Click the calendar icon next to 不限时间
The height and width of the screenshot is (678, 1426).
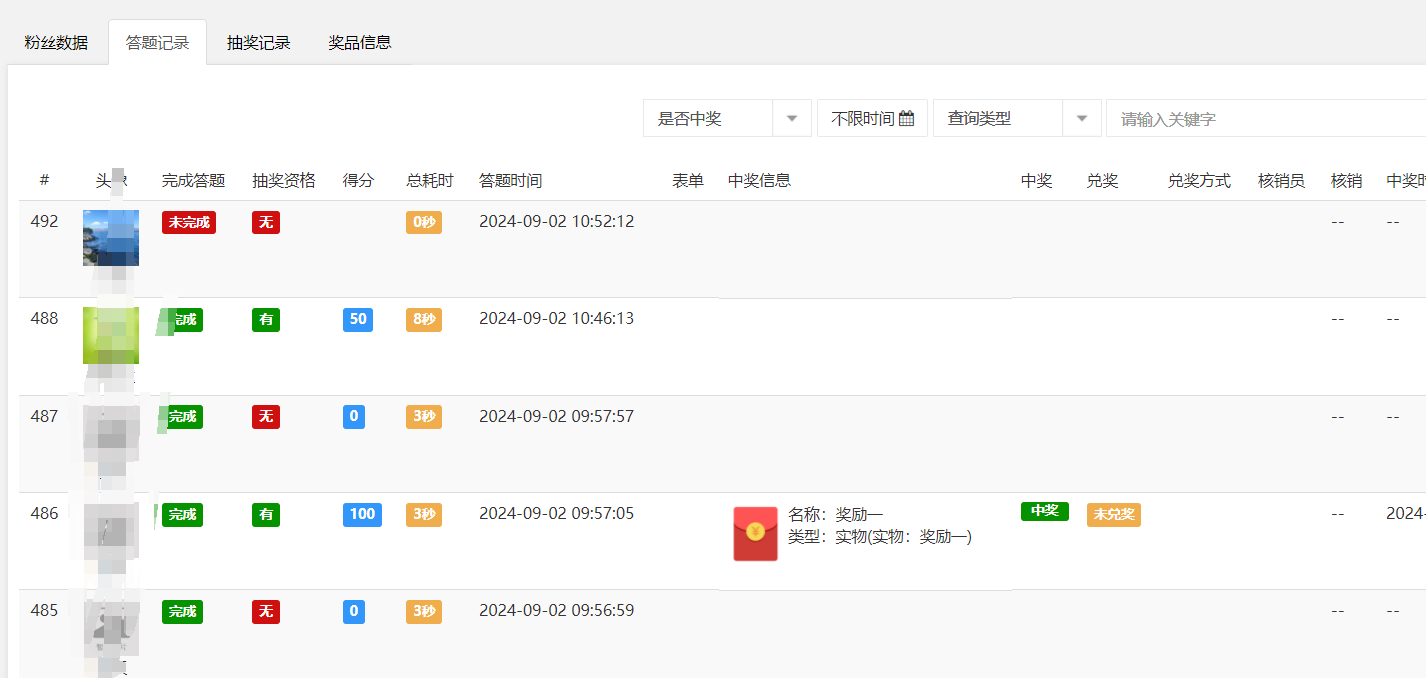click(x=906, y=118)
